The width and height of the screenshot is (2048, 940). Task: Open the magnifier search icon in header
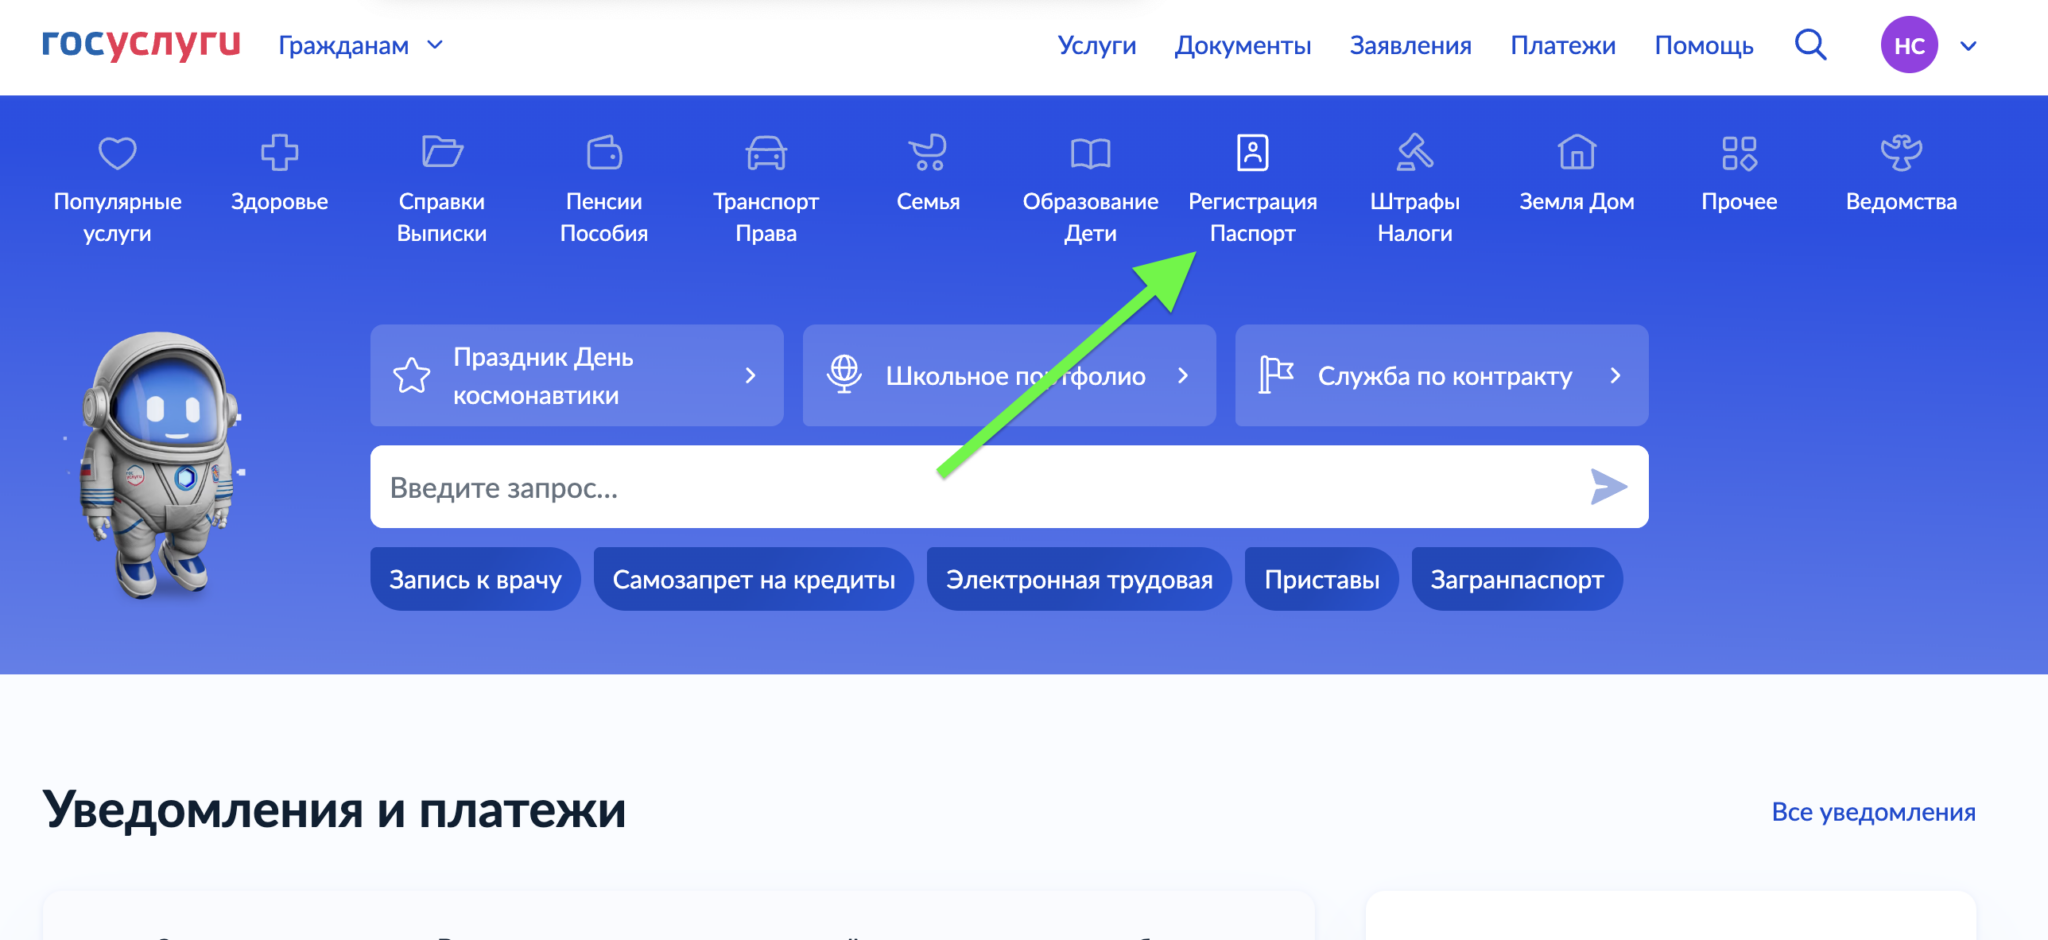1810,45
